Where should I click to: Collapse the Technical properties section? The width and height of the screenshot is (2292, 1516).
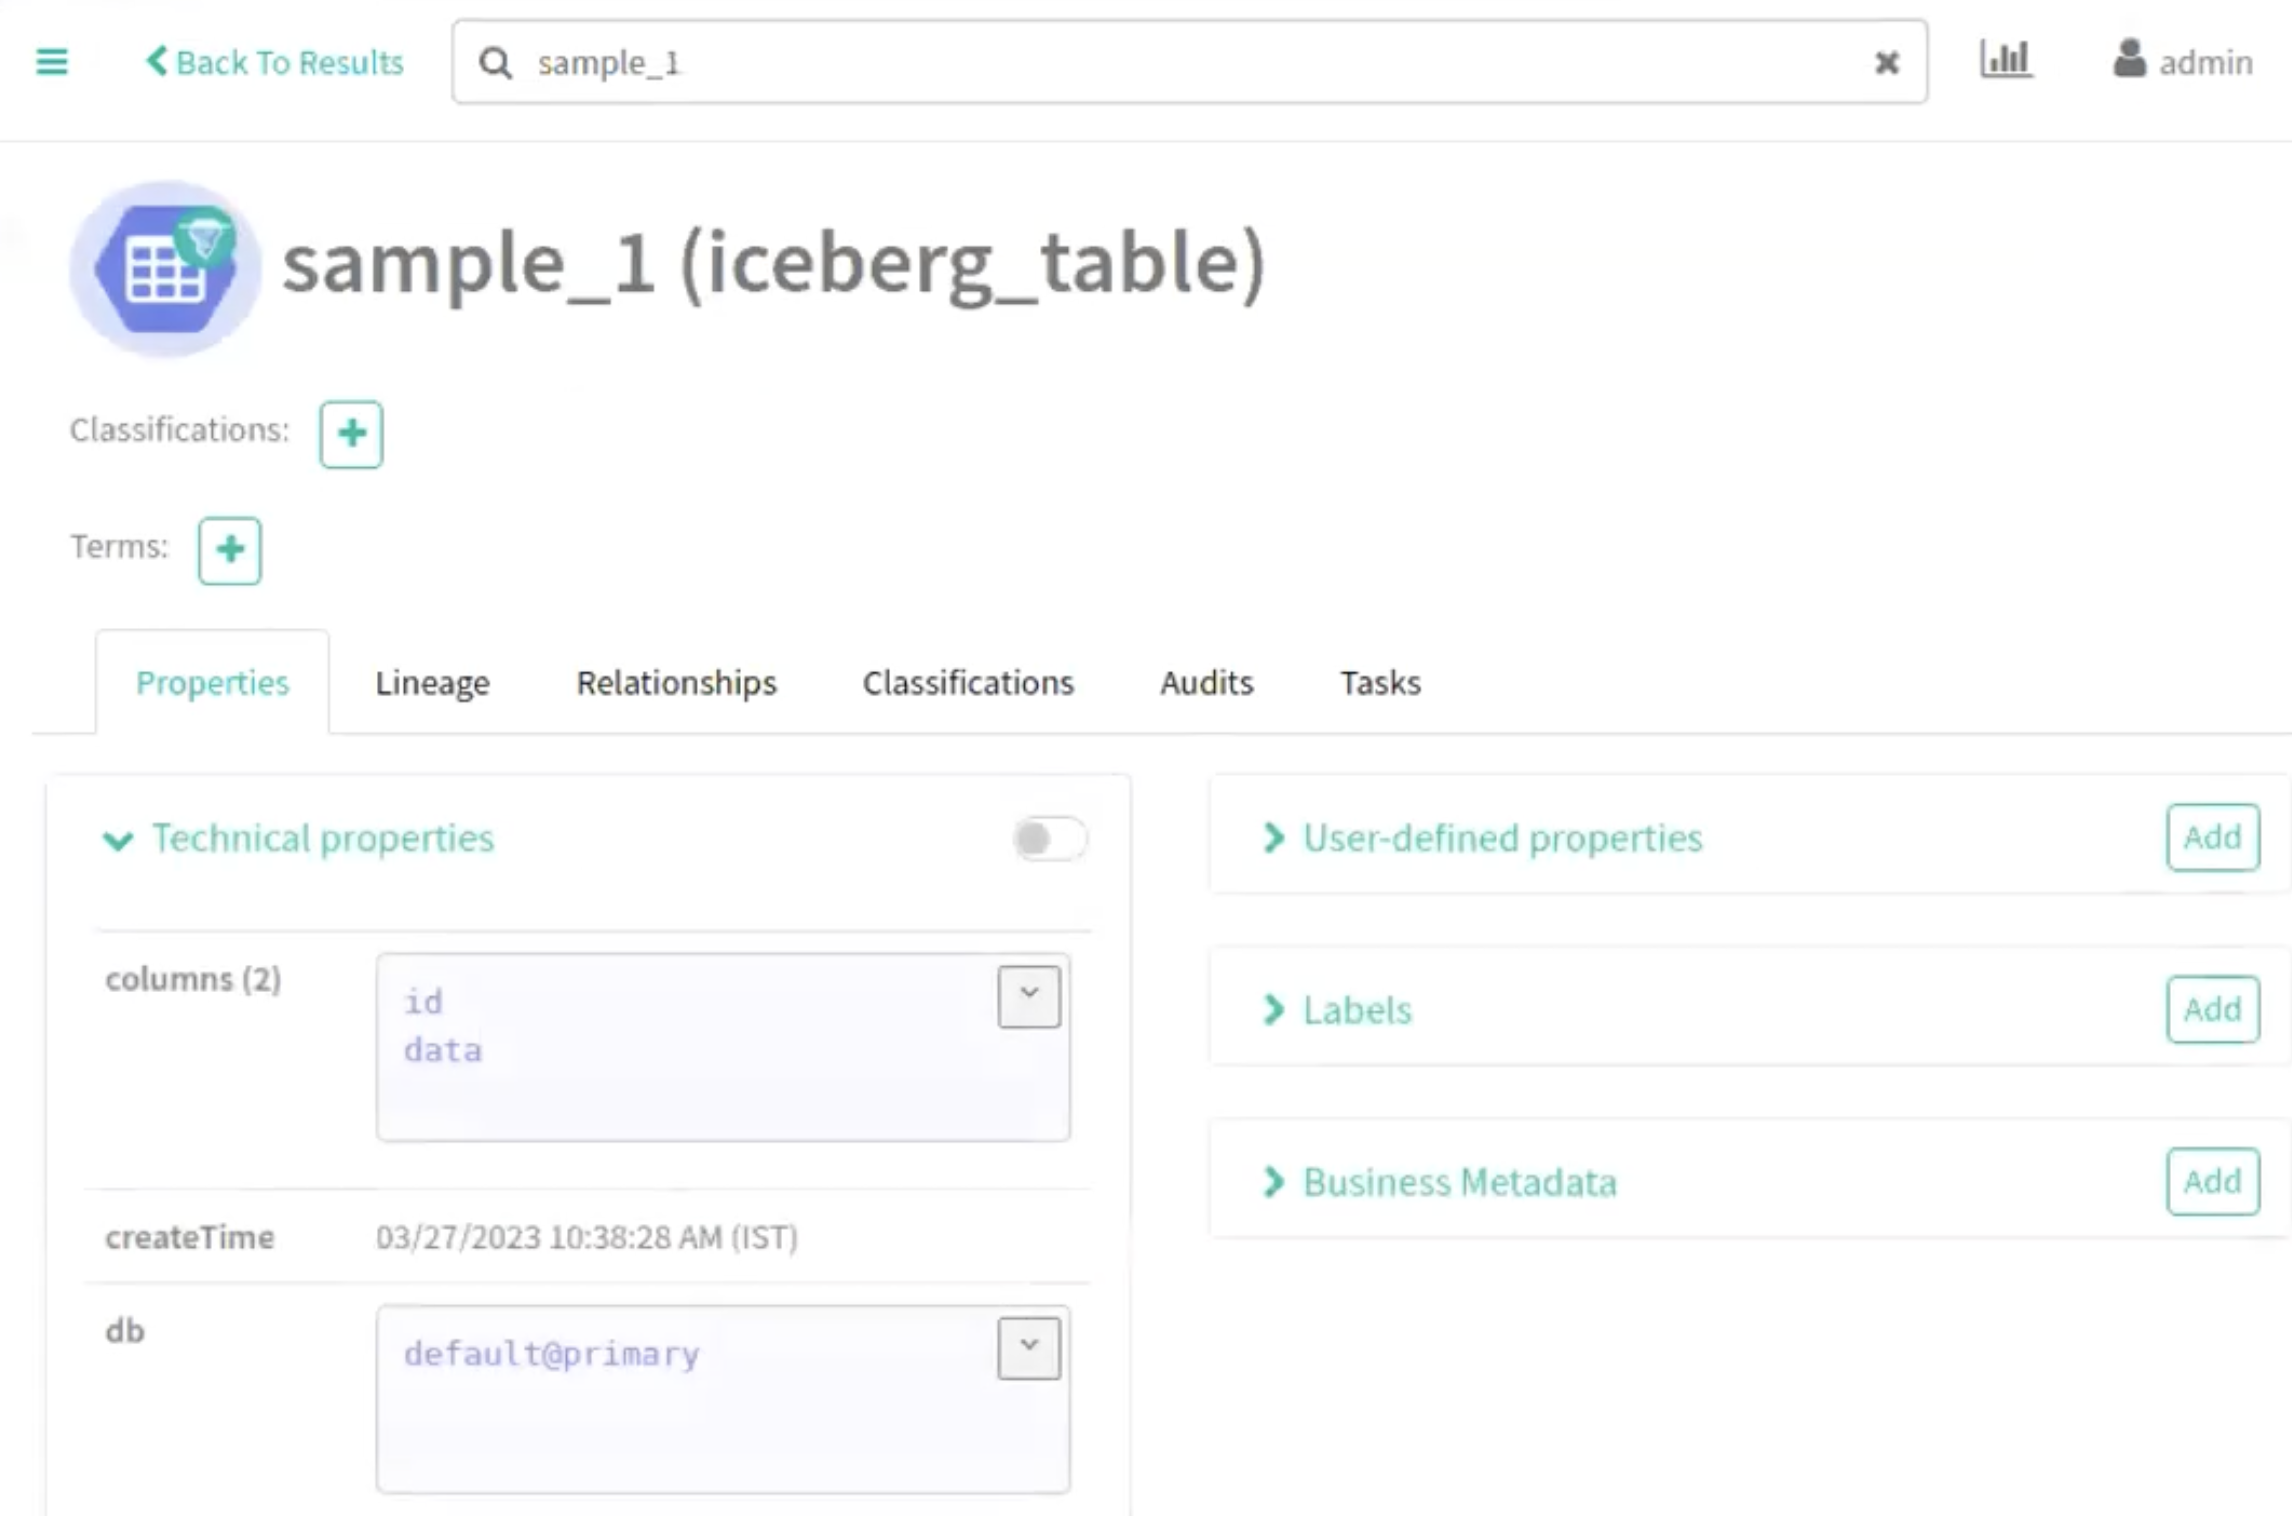click(x=119, y=840)
